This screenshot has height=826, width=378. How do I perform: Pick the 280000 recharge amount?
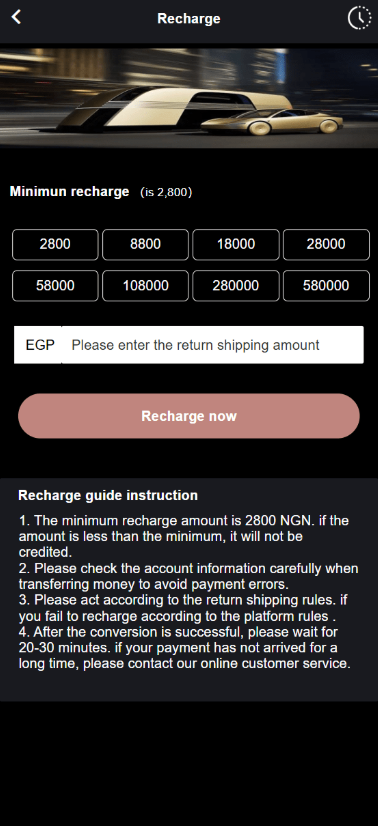(236, 286)
